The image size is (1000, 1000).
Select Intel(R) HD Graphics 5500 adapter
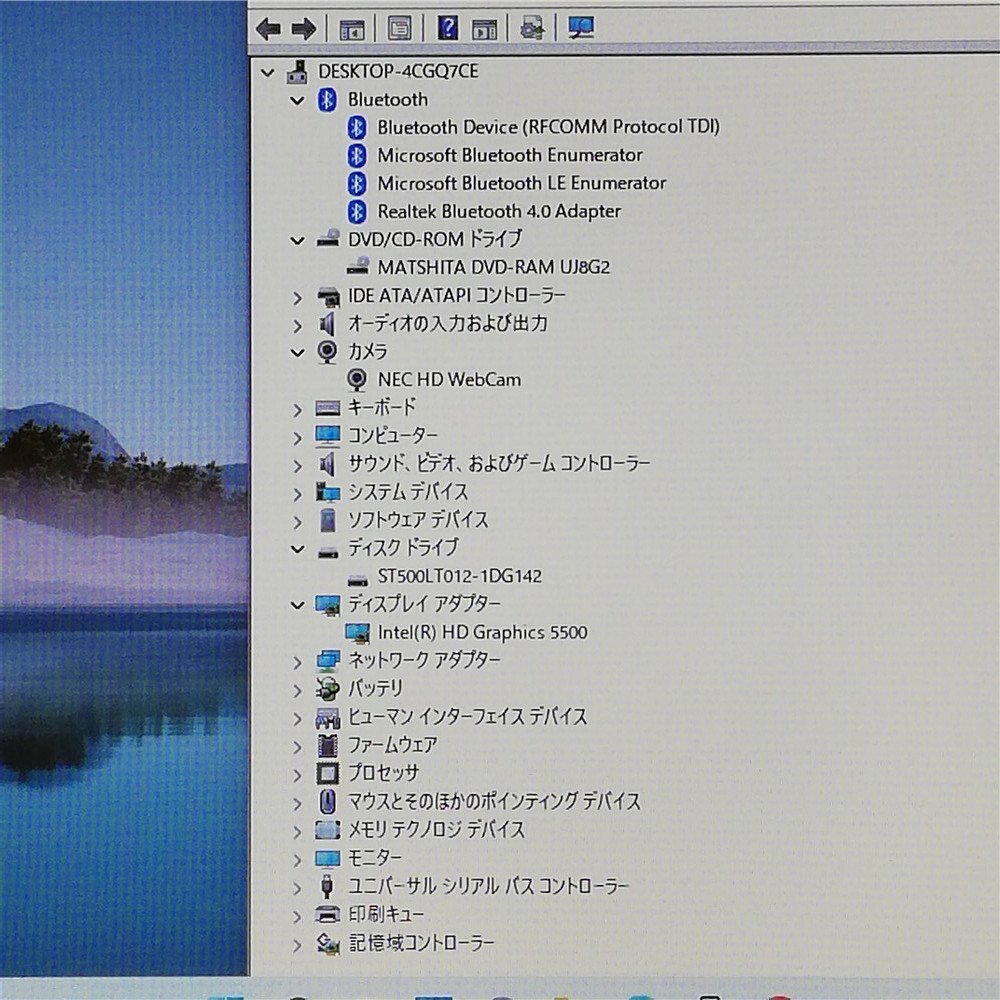(482, 632)
